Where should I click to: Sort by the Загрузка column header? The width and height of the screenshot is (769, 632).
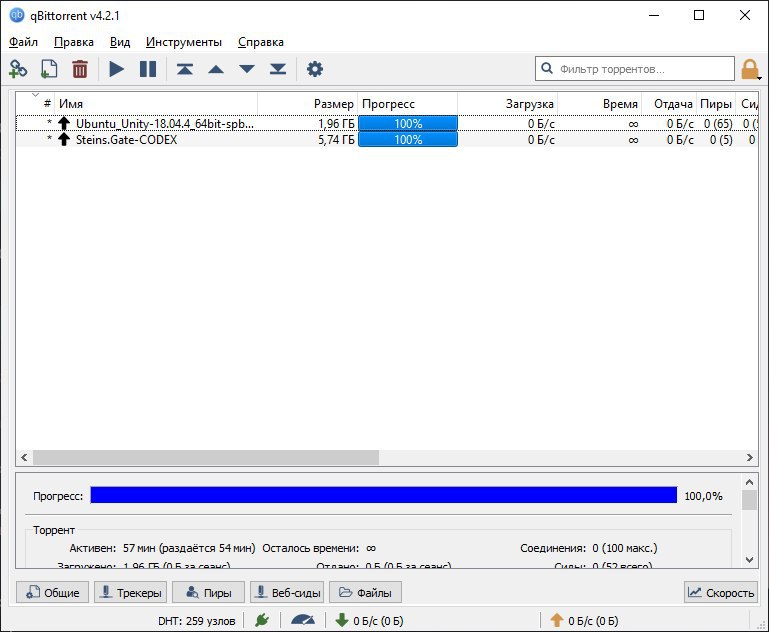pyautogui.click(x=508, y=103)
